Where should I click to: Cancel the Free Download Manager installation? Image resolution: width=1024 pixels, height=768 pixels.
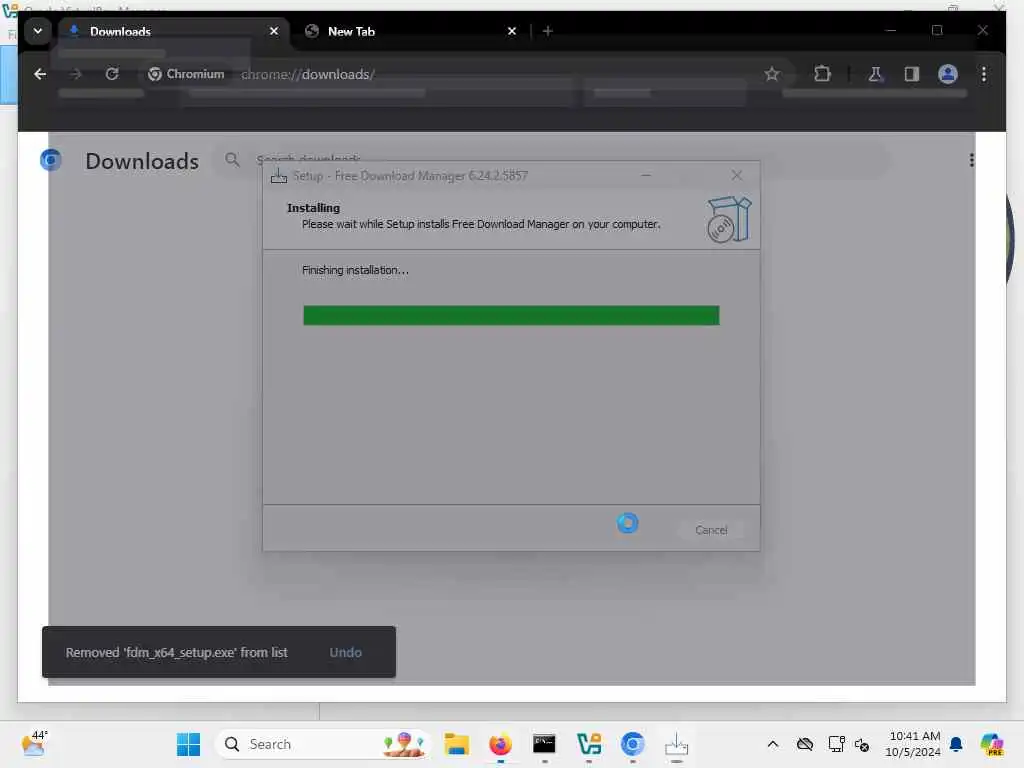tap(711, 530)
